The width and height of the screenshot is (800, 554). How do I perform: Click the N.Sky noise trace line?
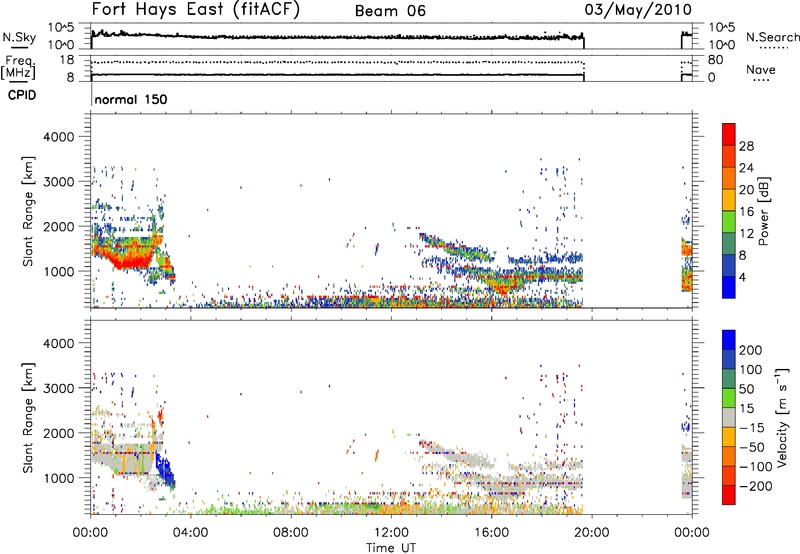click(337, 37)
